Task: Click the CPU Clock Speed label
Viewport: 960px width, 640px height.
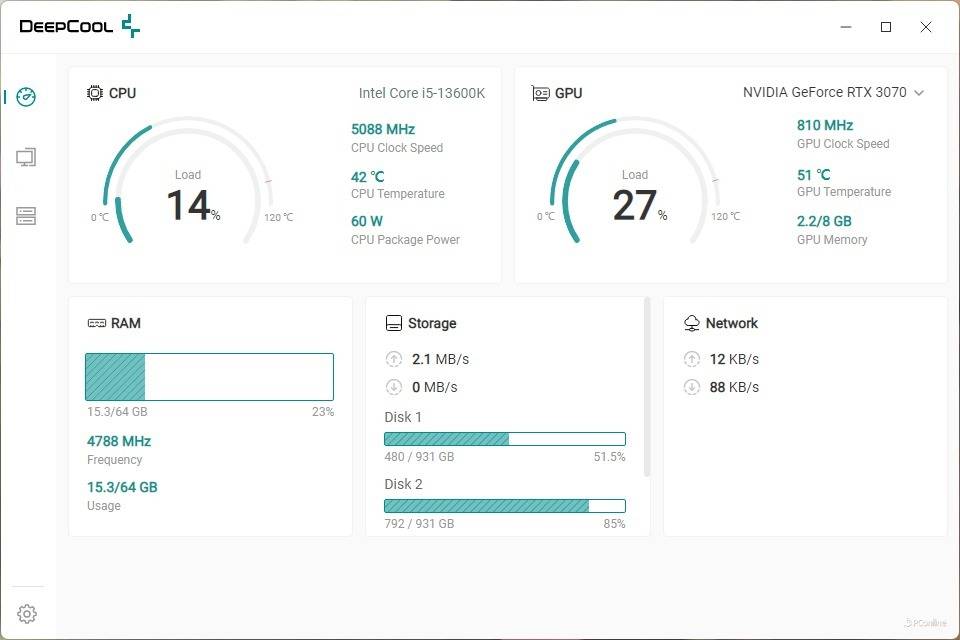Action: (x=397, y=148)
